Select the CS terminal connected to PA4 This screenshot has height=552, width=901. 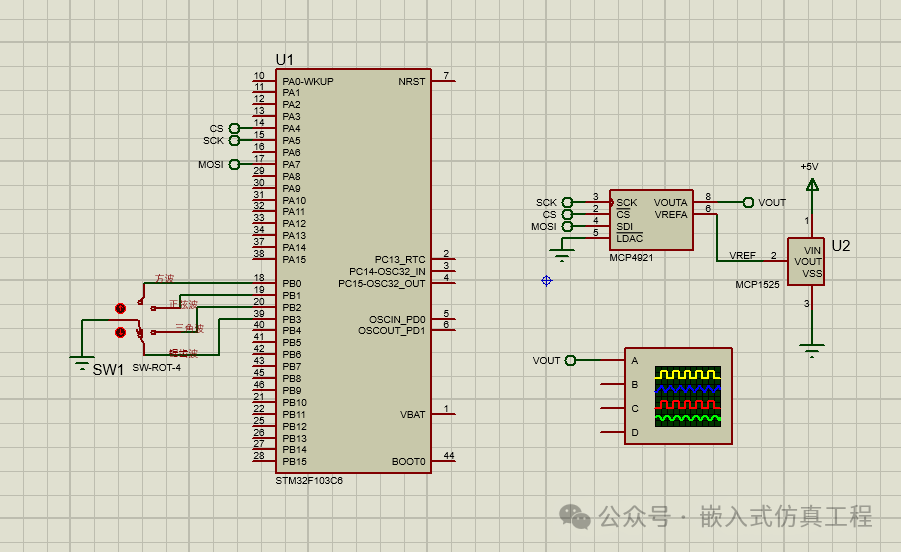(x=234, y=128)
